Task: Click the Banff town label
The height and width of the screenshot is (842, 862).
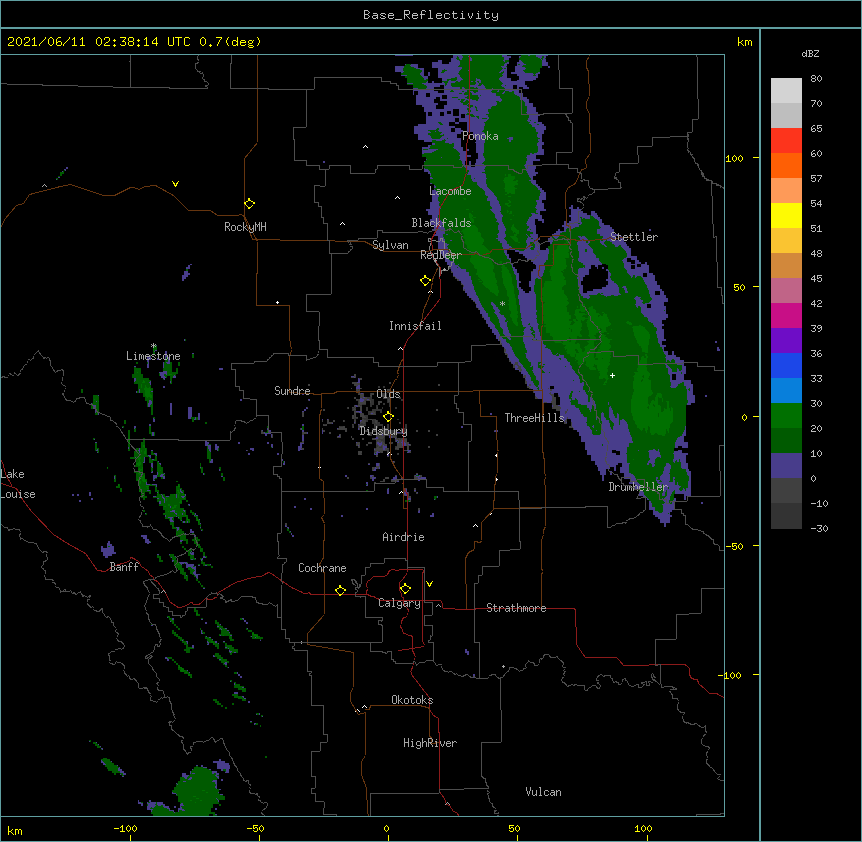Action: [x=124, y=567]
